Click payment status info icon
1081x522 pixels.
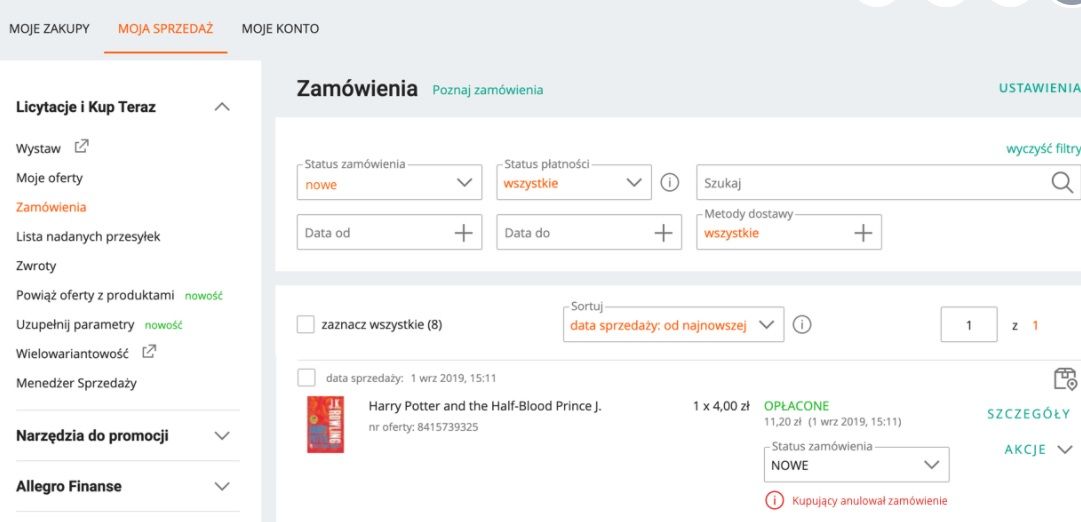click(670, 183)
